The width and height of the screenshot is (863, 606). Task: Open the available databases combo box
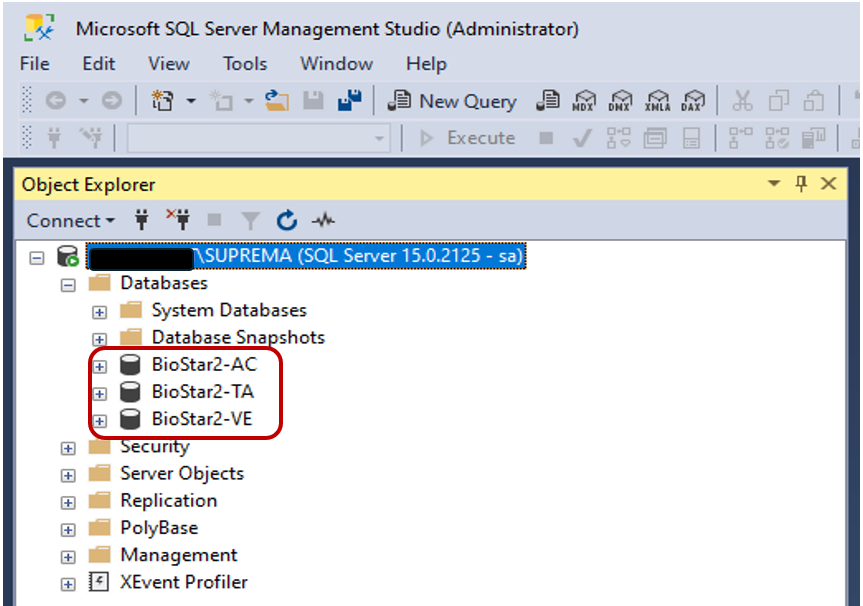(x=259, y=138)
